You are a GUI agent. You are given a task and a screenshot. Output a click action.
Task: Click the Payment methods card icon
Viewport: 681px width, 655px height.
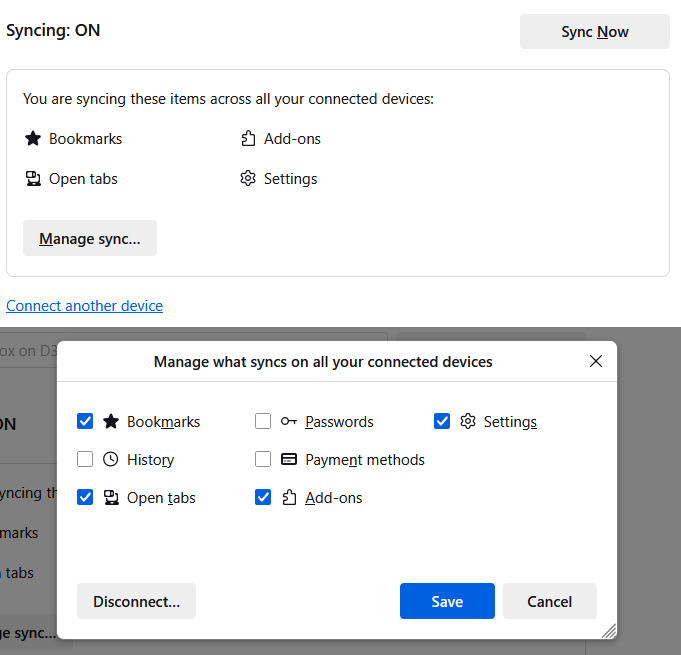tap(289, 460)
